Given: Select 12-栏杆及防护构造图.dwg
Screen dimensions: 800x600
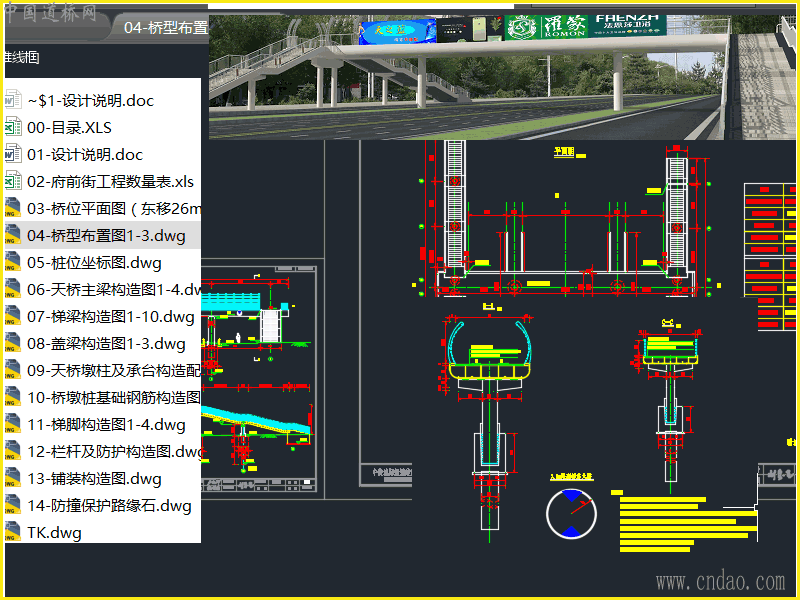Looking at the screenshot, I should (x=114, y=452).
